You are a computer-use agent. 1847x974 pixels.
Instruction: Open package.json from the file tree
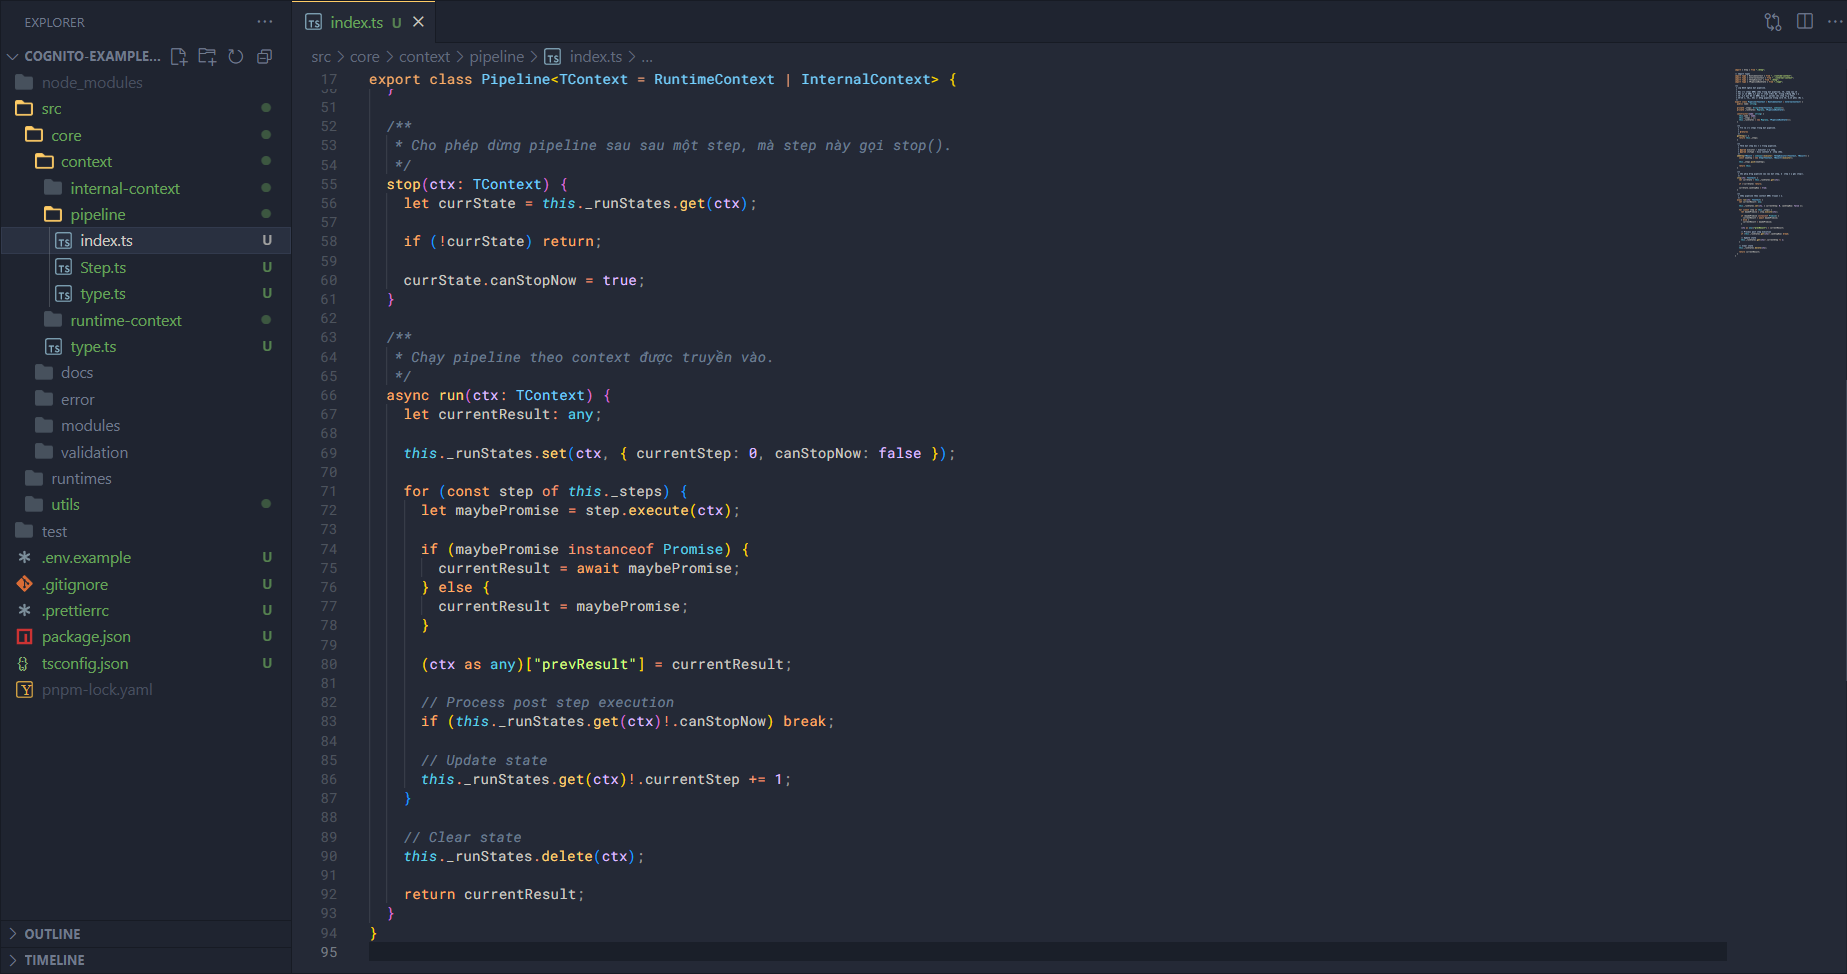(x=86, y=637)
